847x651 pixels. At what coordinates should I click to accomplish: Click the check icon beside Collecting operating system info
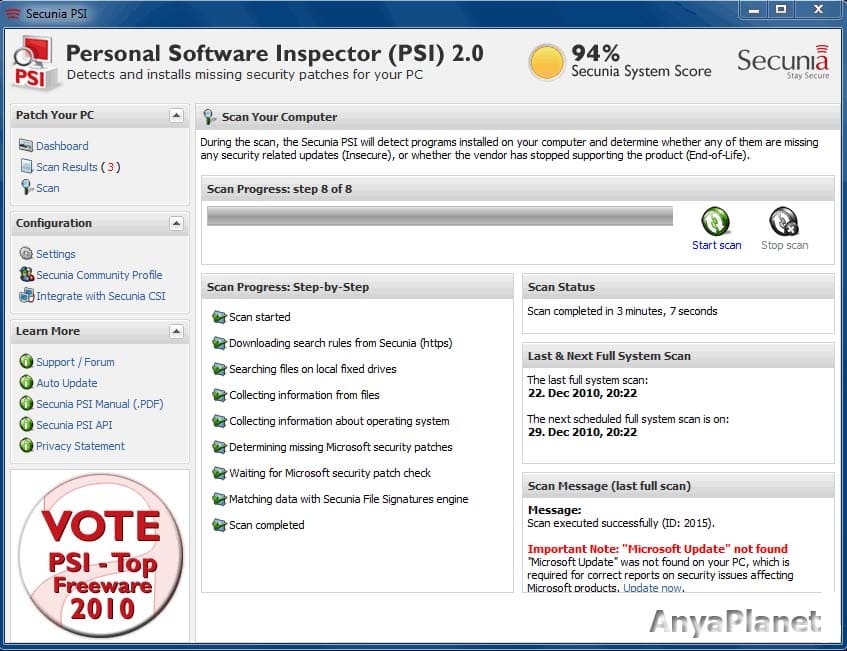[x=219, y=421]
